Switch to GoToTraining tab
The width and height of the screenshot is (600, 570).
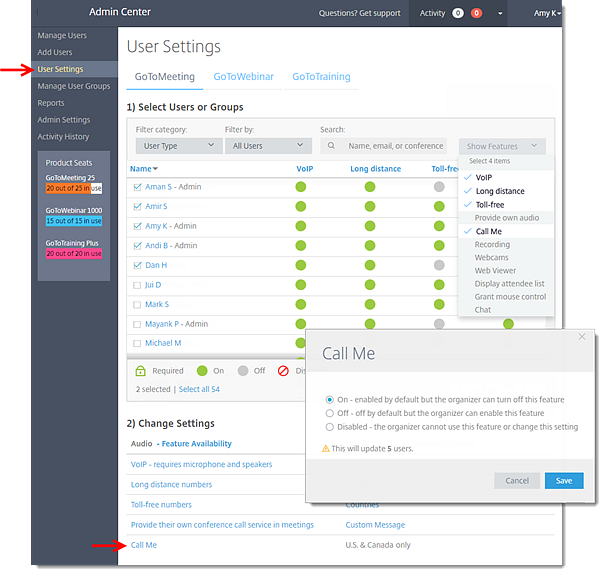[x=321, y=77]
